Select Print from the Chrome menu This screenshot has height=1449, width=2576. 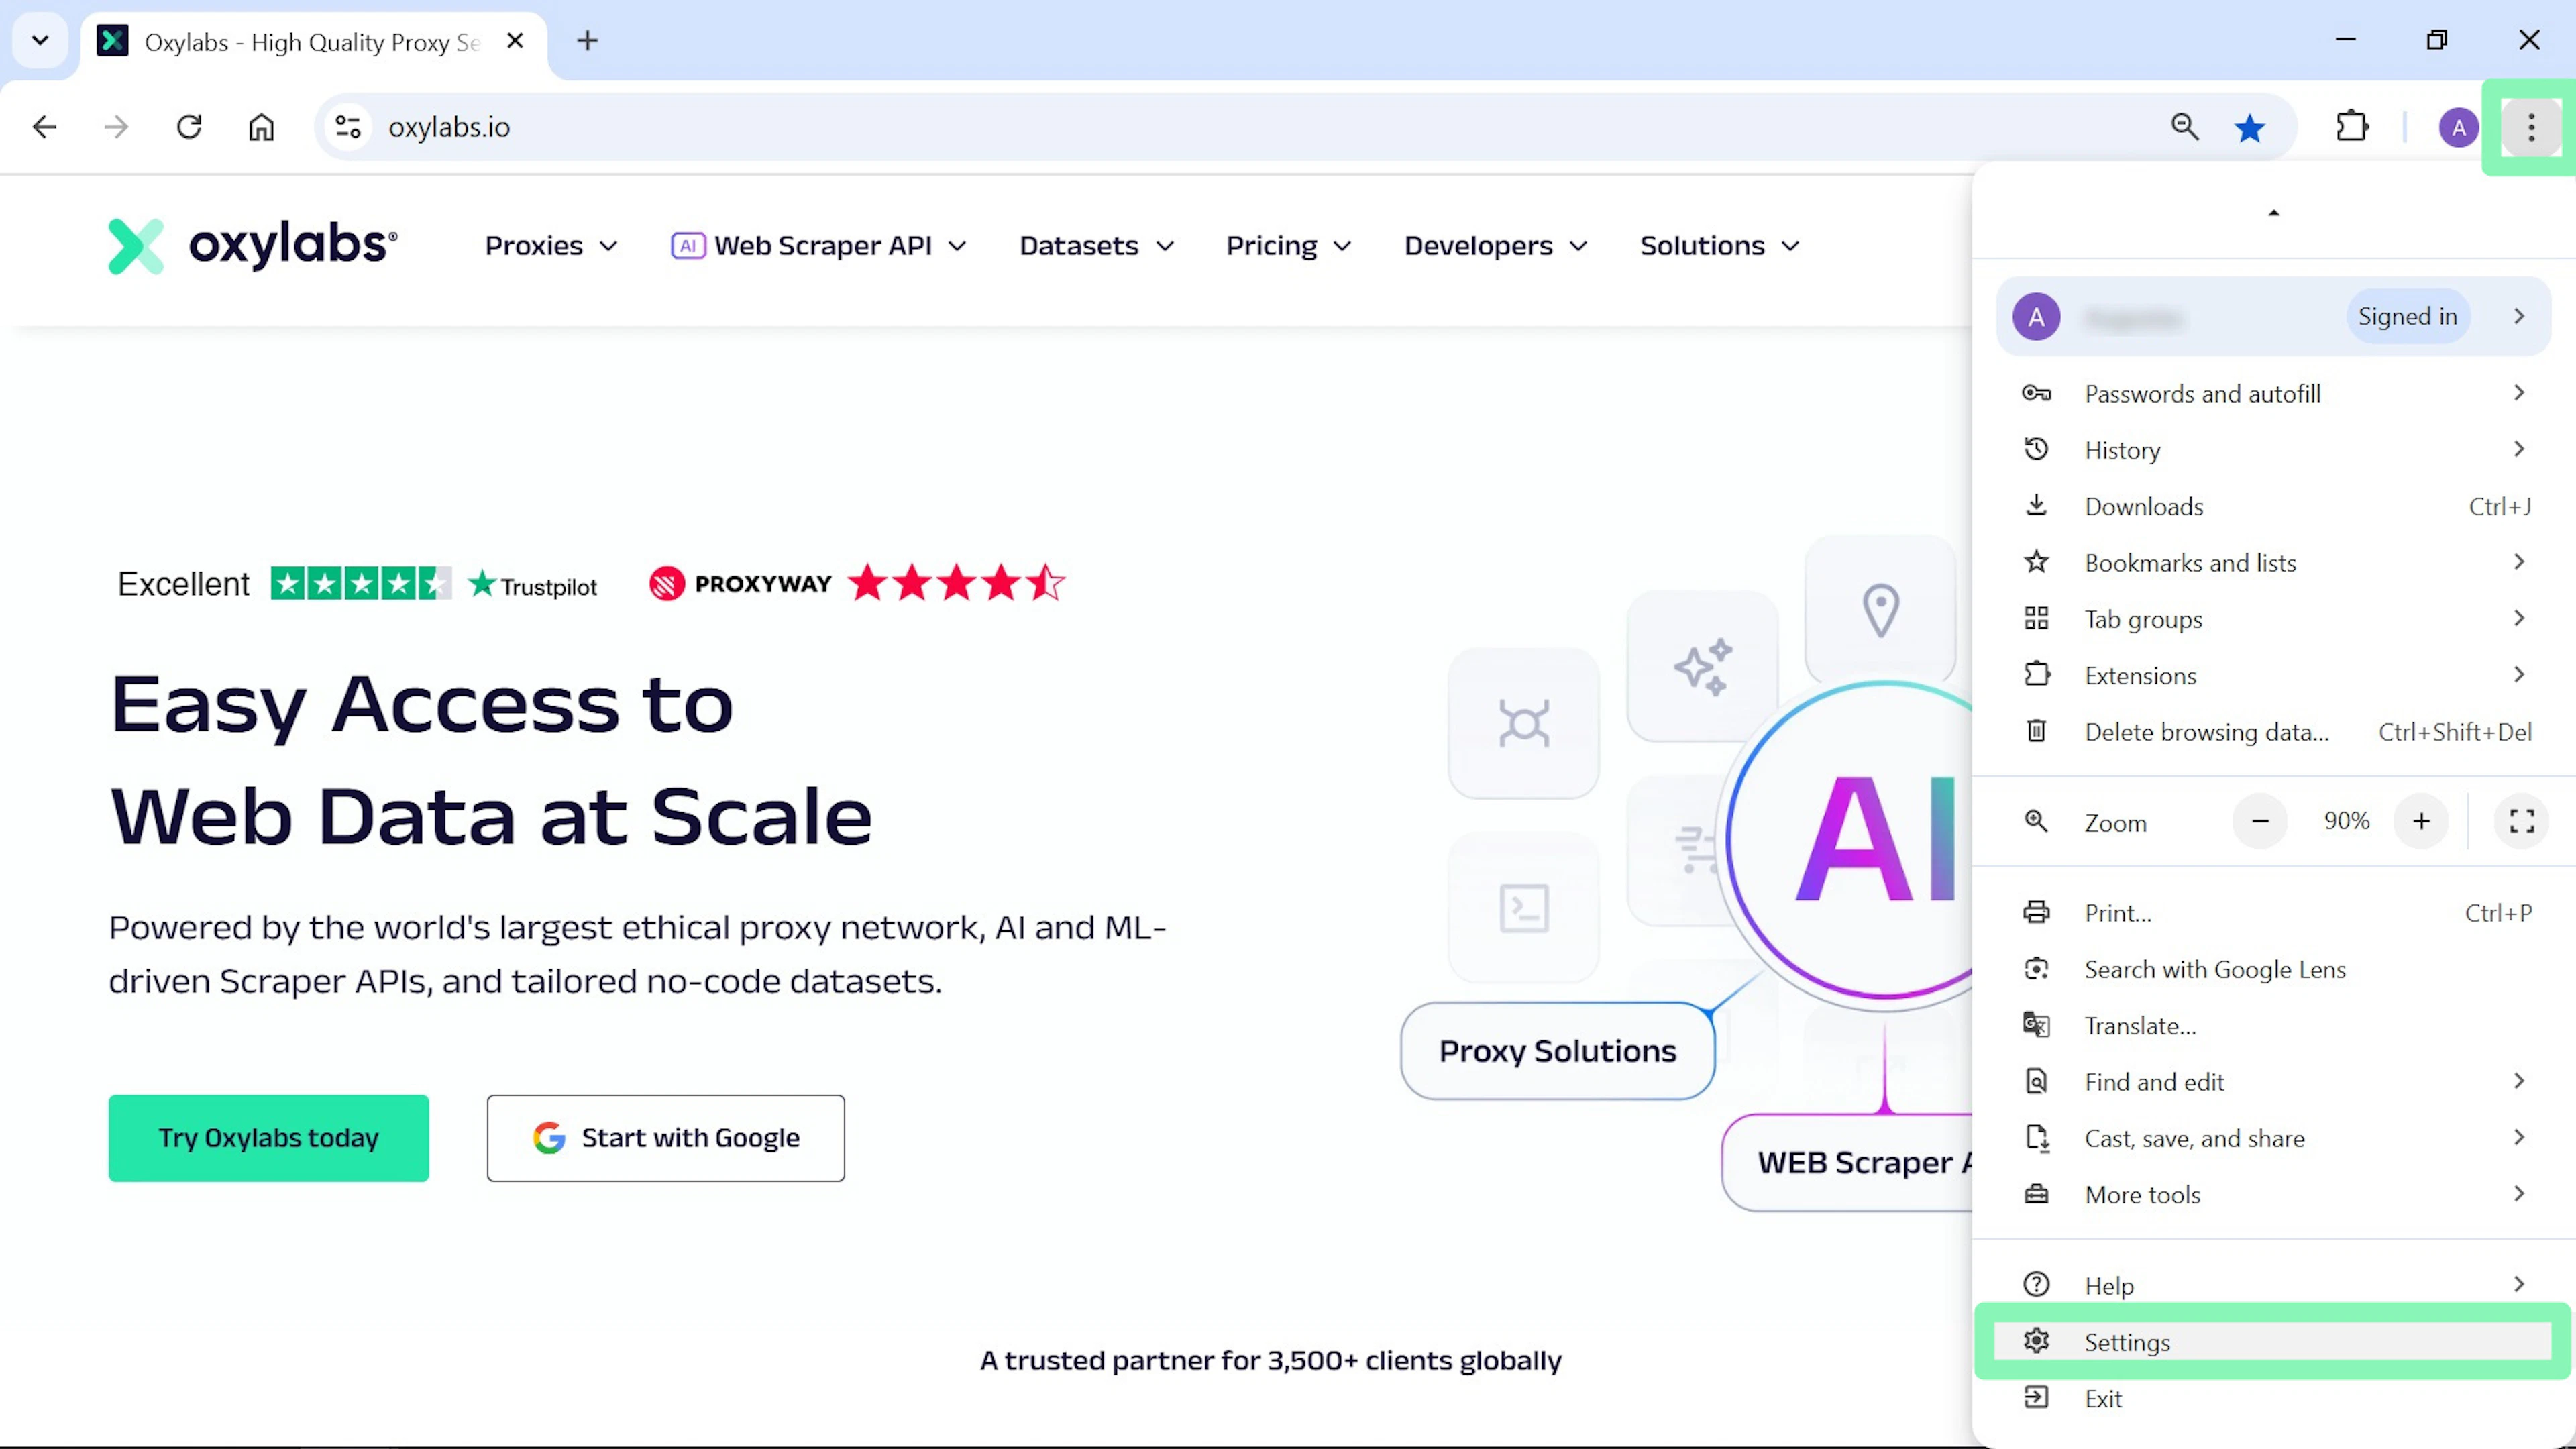[x=2273, y=913]
